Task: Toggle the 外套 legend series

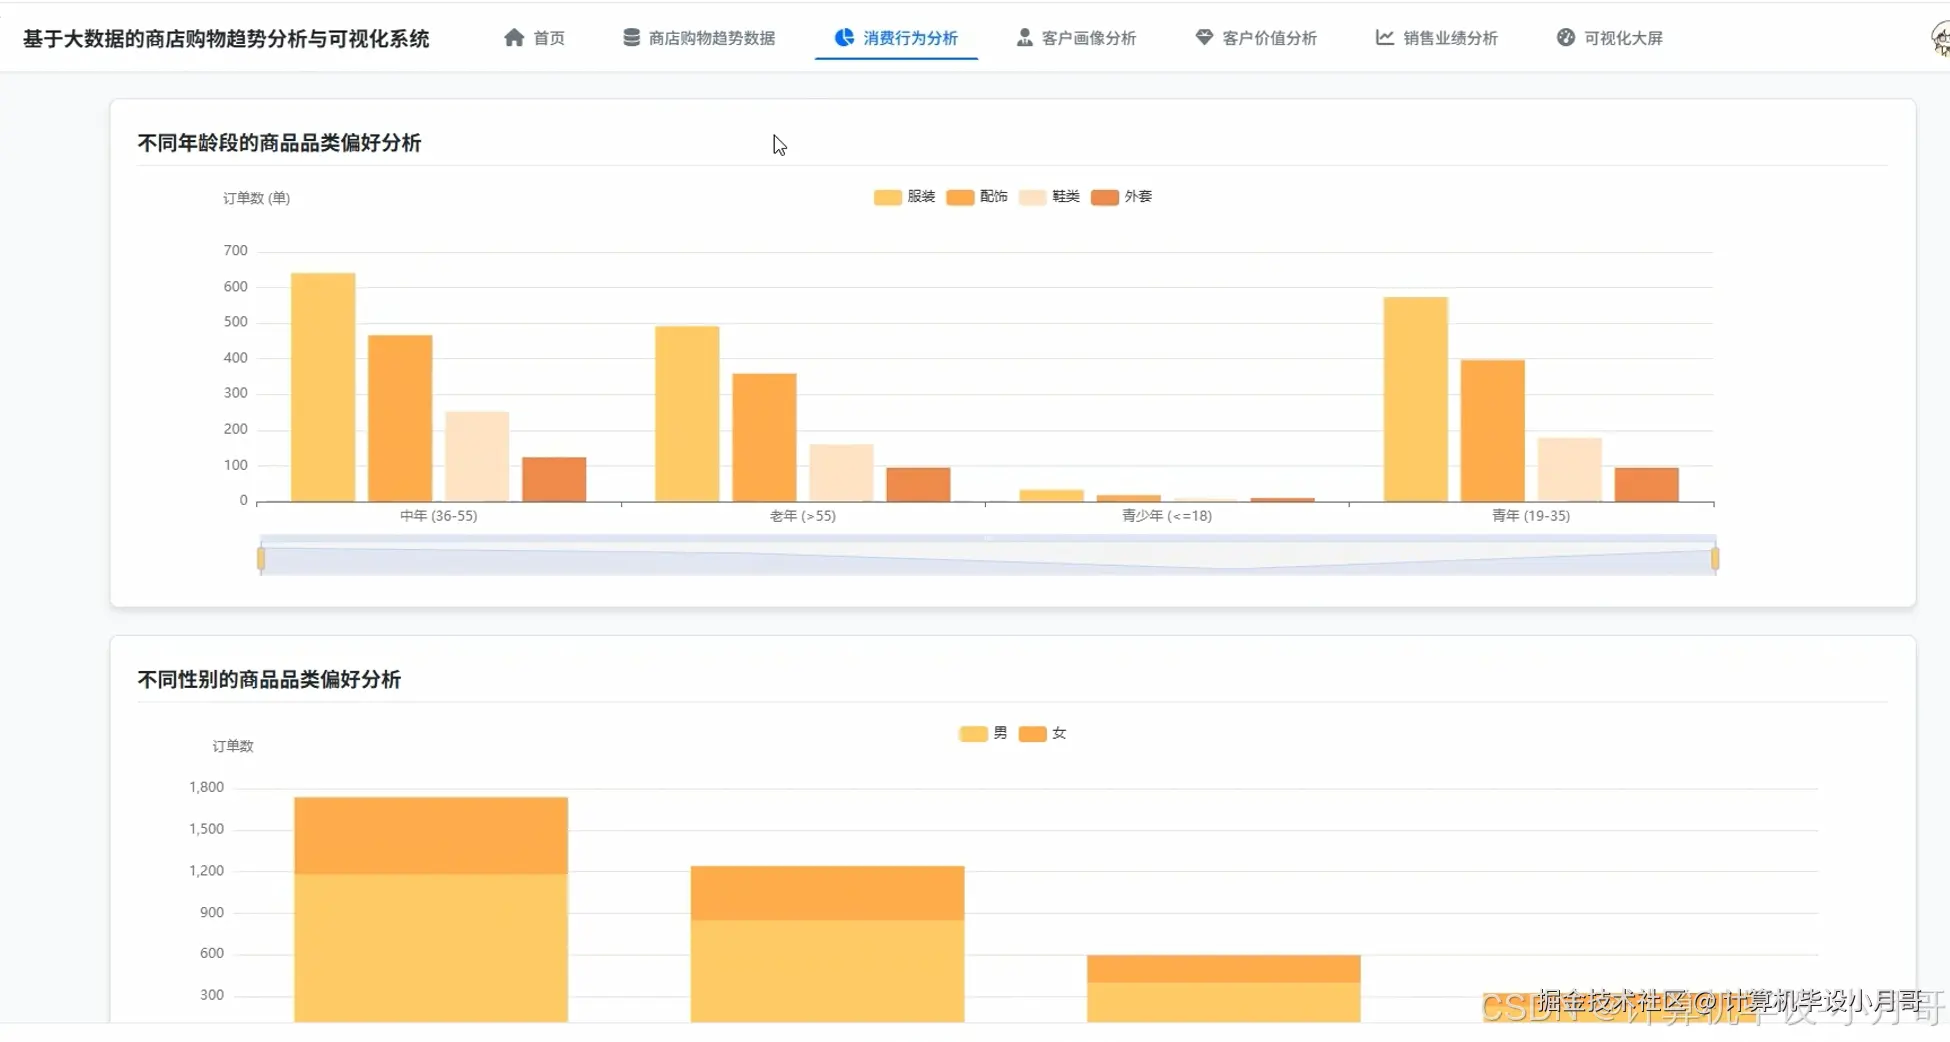Action: [x=1122, y=197]
